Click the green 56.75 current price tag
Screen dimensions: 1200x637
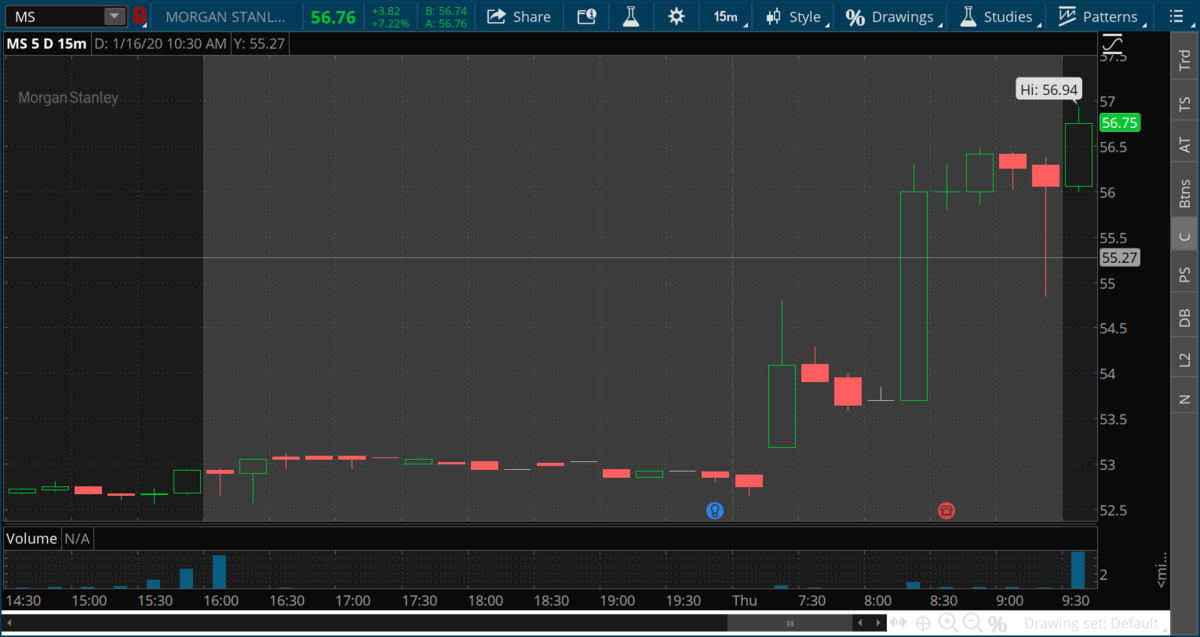(x=1119, y=123)
